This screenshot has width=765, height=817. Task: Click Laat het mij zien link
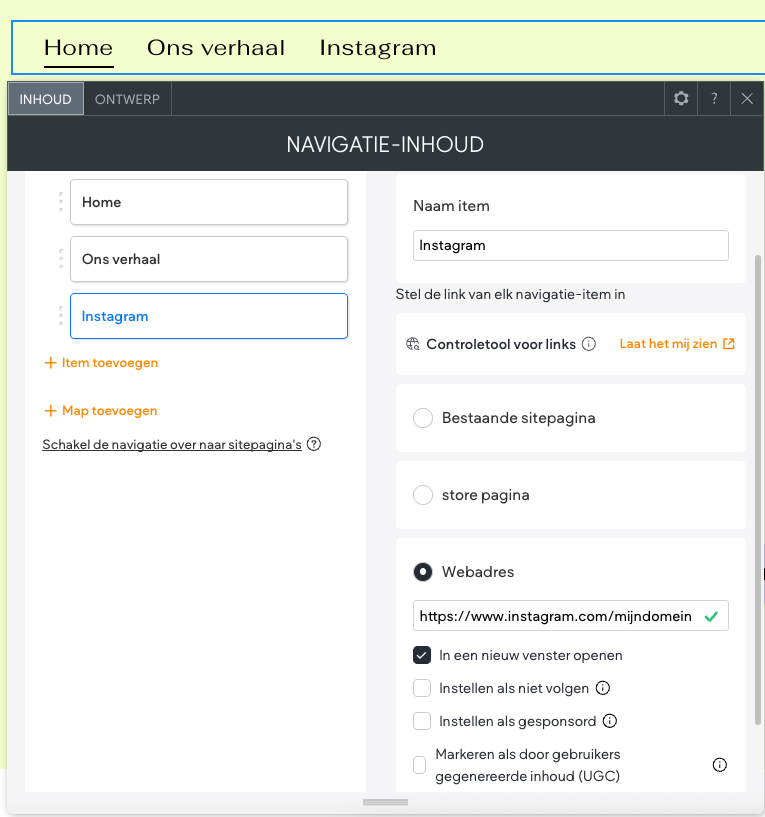coord(677,344)
